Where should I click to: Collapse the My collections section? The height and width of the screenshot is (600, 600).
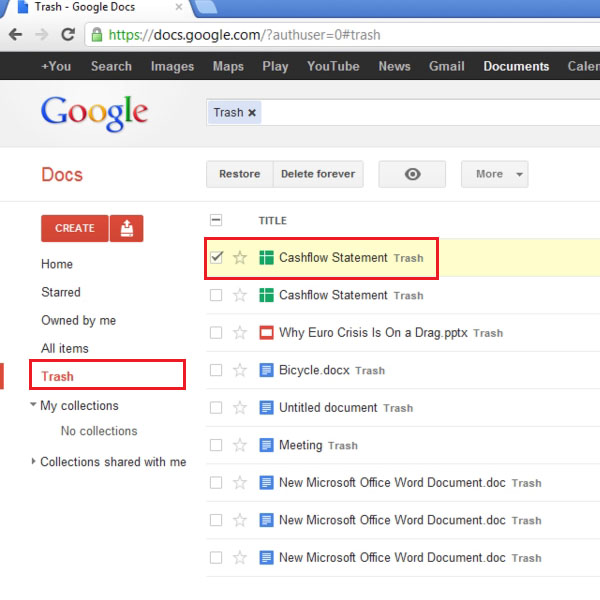(33, 404)
